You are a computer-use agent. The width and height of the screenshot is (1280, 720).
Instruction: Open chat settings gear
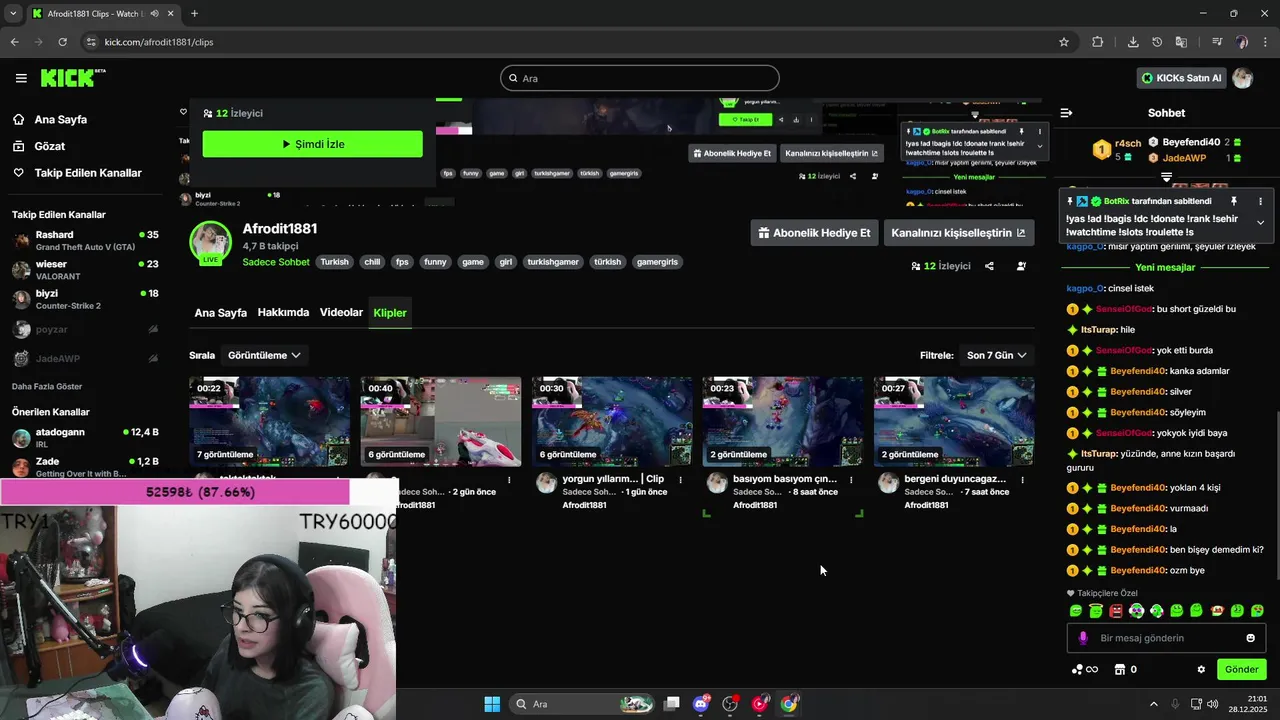pyautogui.click(x=1201, y=670)
